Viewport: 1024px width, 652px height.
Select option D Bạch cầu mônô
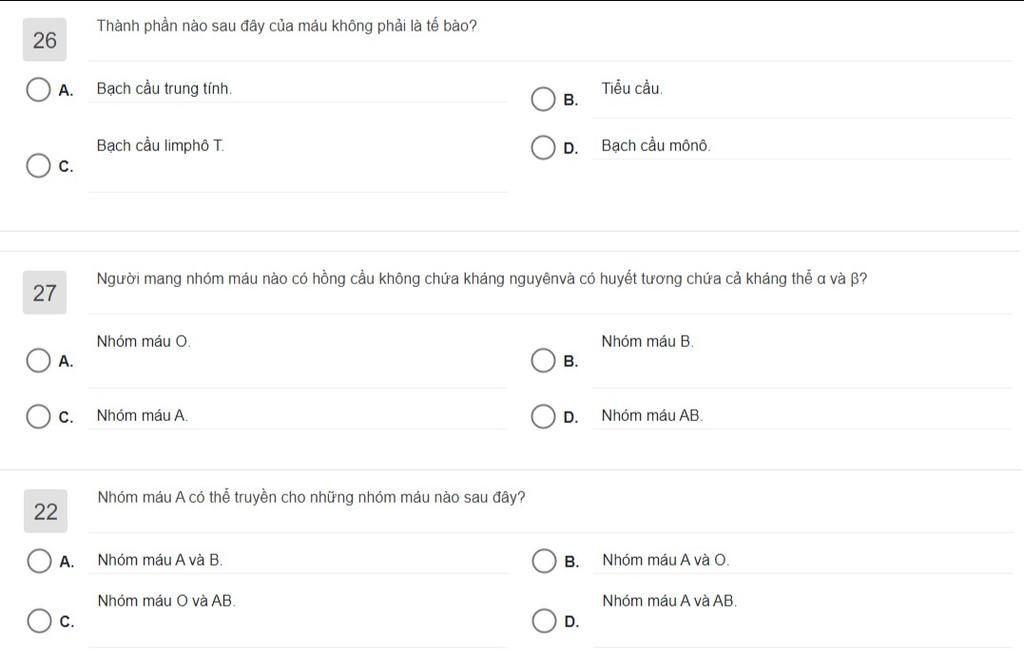coord(543,148)
